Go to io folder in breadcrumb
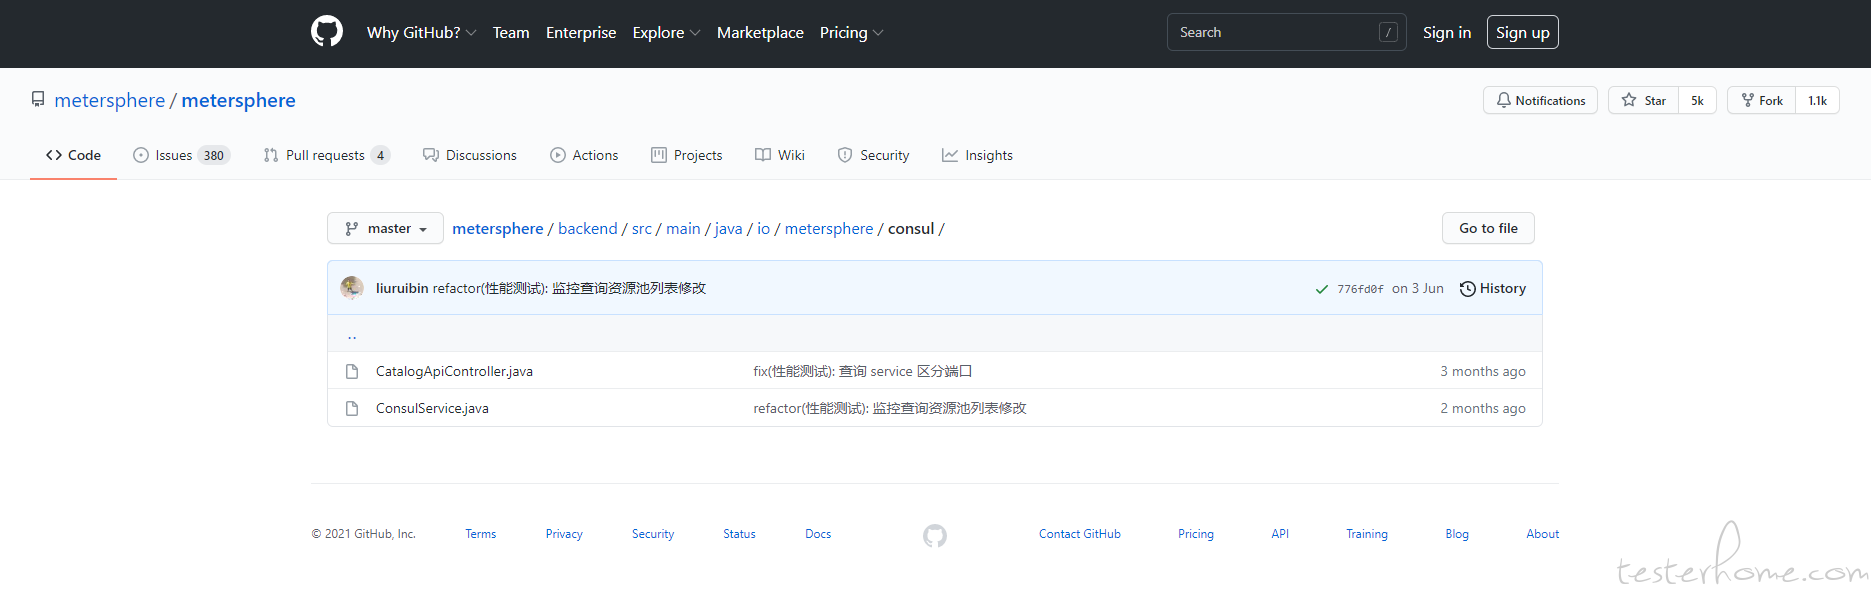Screen dimensions: 1871x610 click(763, 228)
